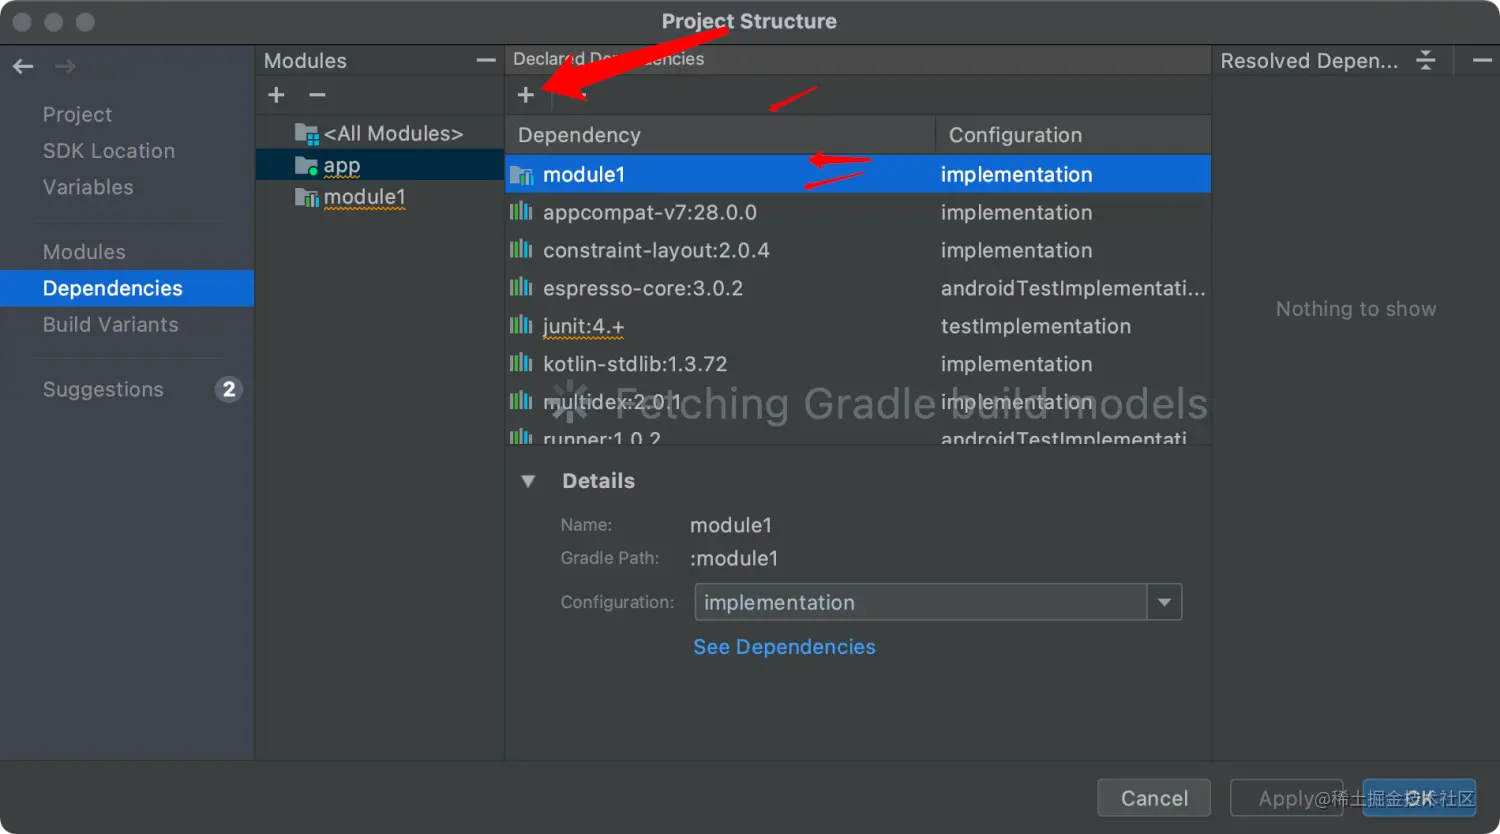The image size is (1500, 834).
Task: Click the Apply button
Action: [1286, 798]
